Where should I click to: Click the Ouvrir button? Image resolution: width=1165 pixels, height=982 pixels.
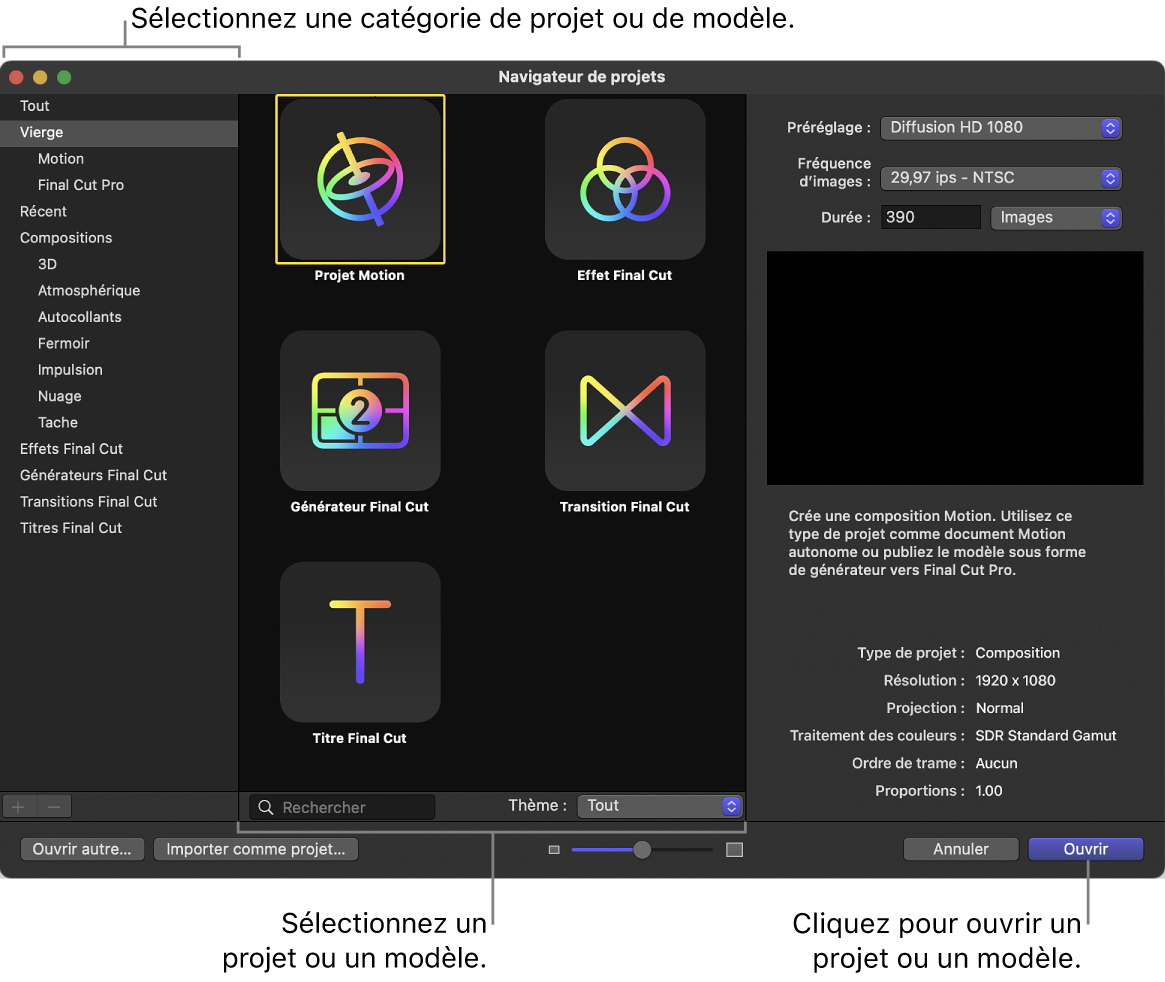coord(1085,849)
